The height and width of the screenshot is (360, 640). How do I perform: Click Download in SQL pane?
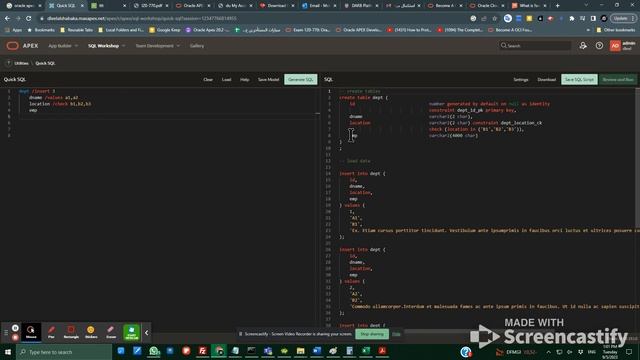point(547,80)
